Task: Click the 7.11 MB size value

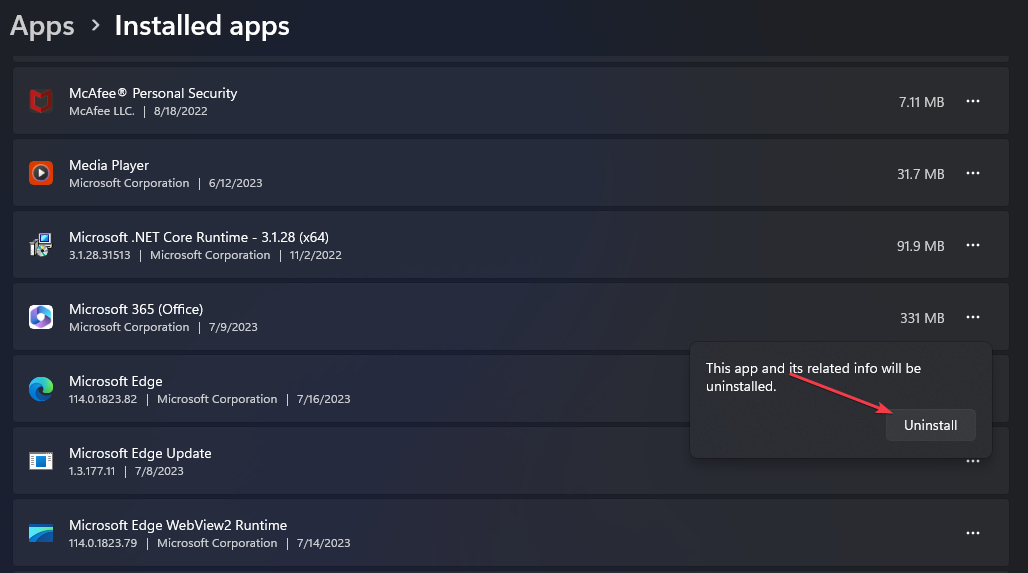Action: [x=921, y=102]
